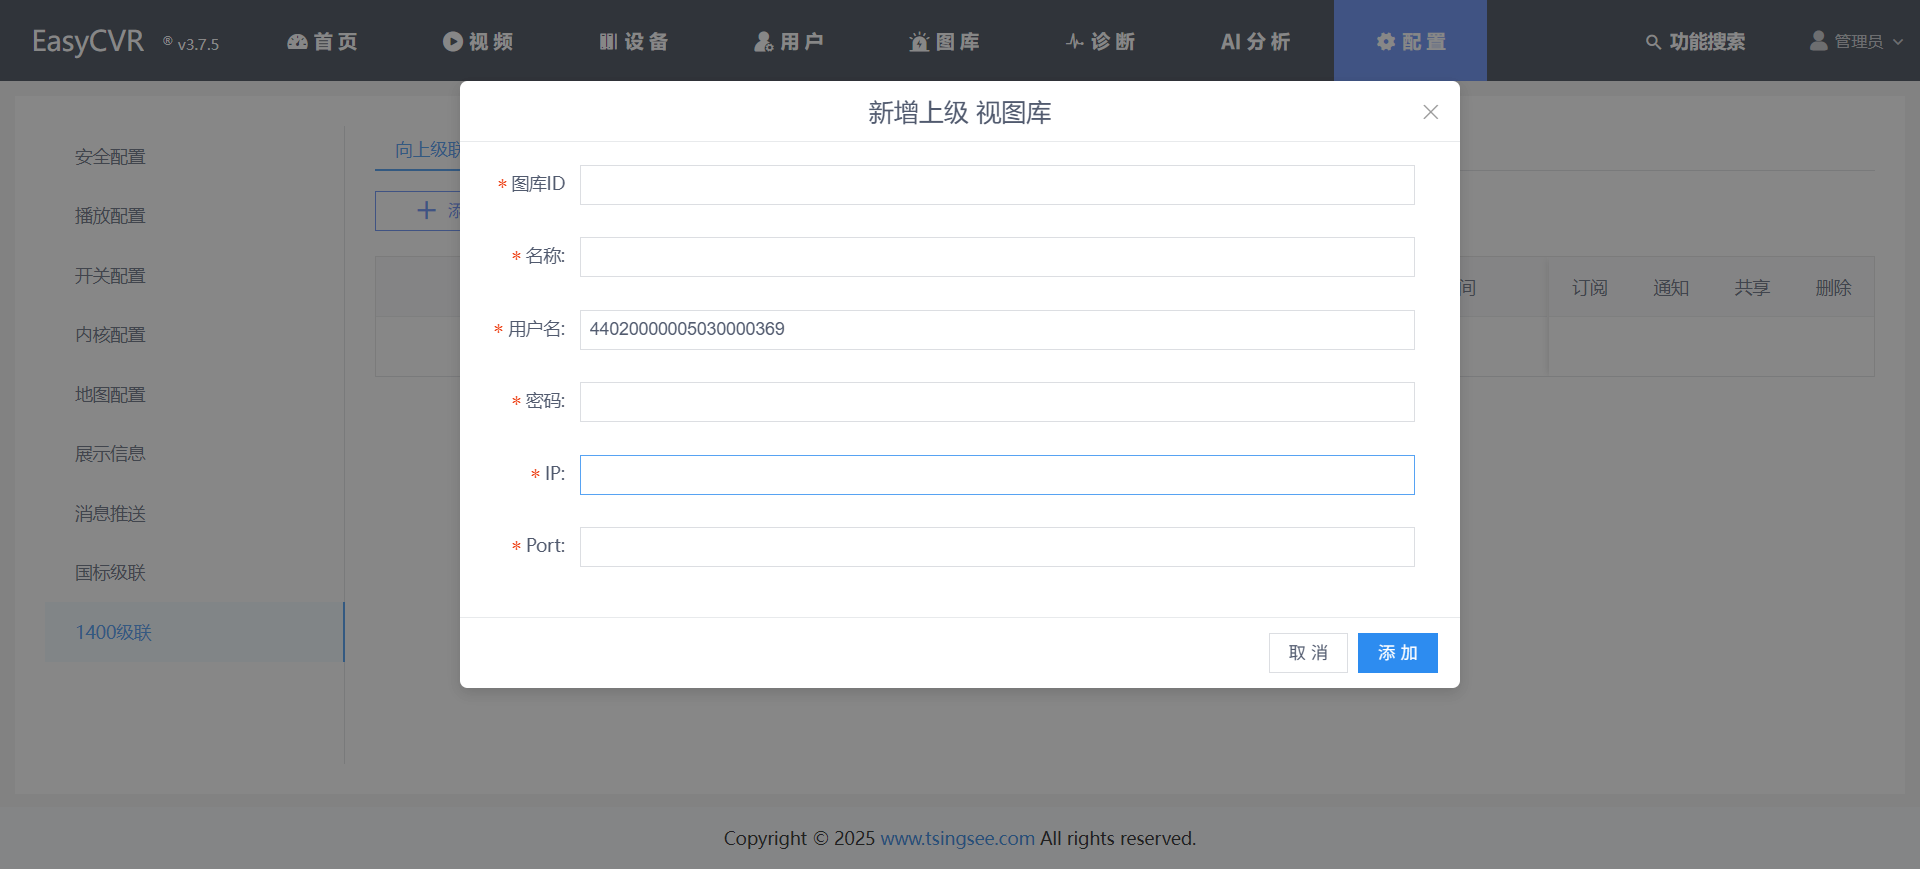Open the 用户 user management icon
The width and height of the screenshot is (1920, 869).
(764, 42)
